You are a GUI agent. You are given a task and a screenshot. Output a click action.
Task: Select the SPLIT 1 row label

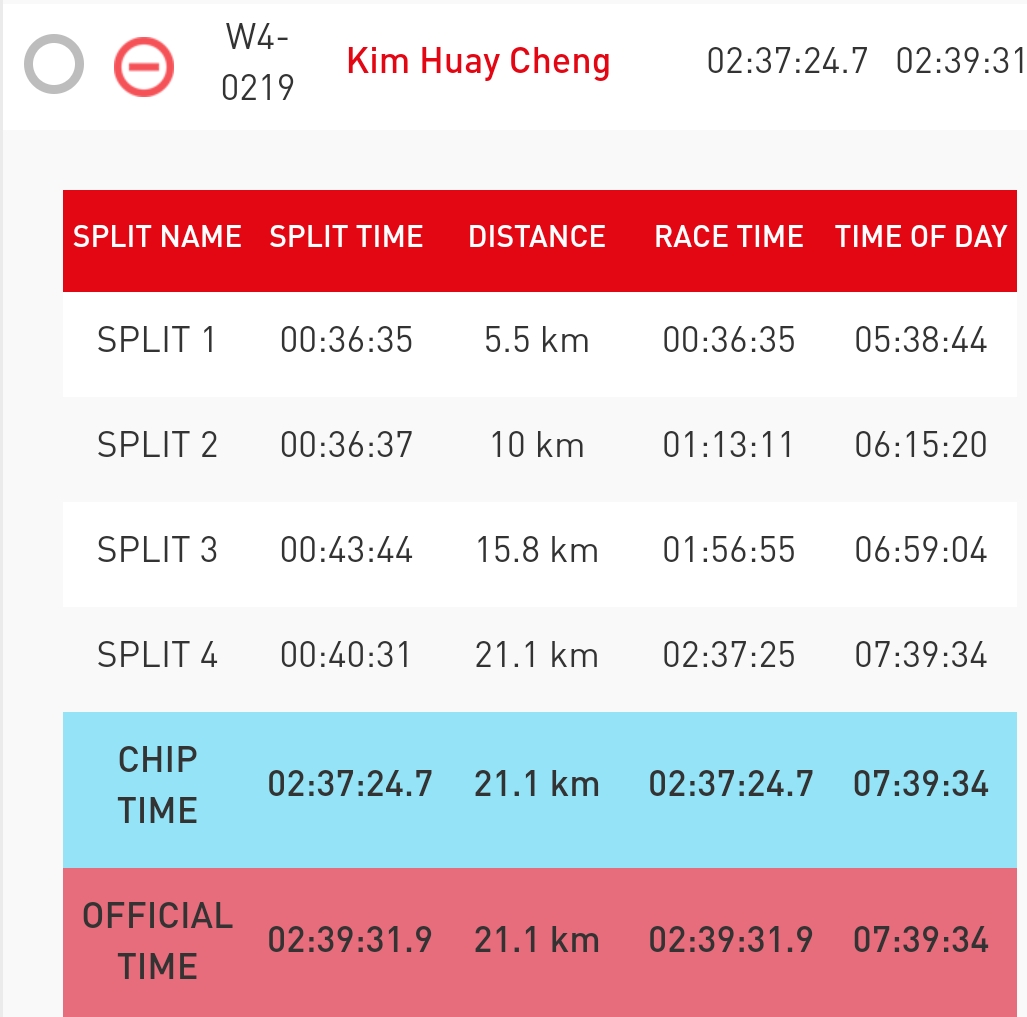click(157, 340)
